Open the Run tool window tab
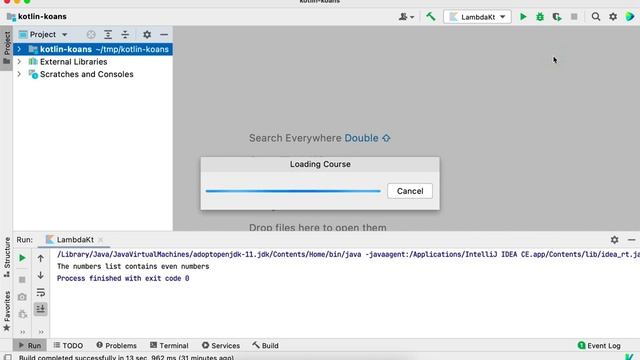The height and width of the screenshot is (360, 640). coord(30,345)
